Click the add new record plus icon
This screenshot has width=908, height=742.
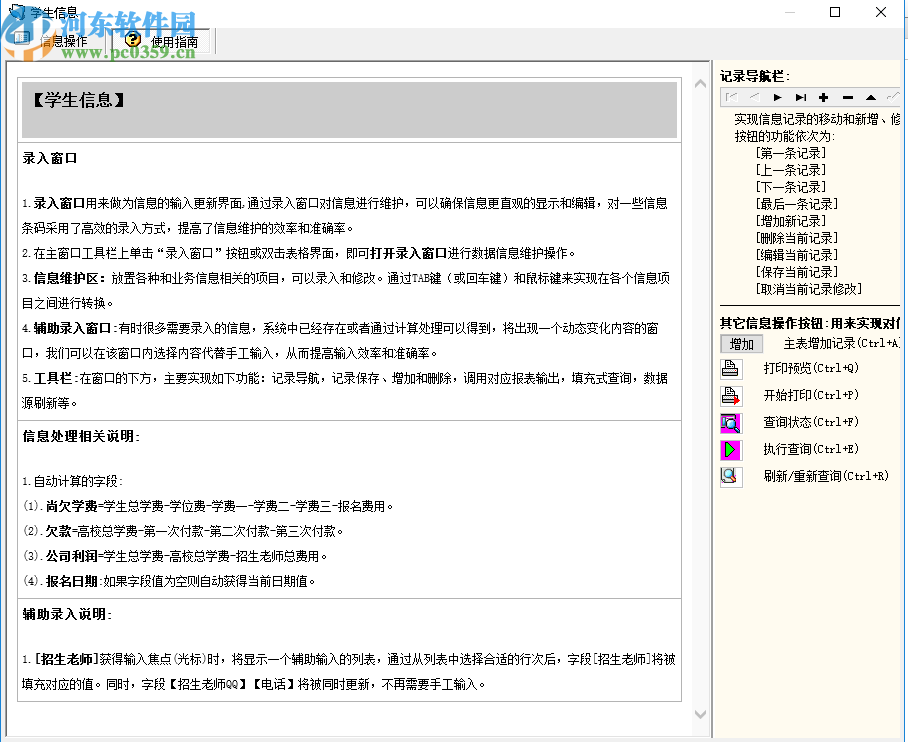pos(823,97)
